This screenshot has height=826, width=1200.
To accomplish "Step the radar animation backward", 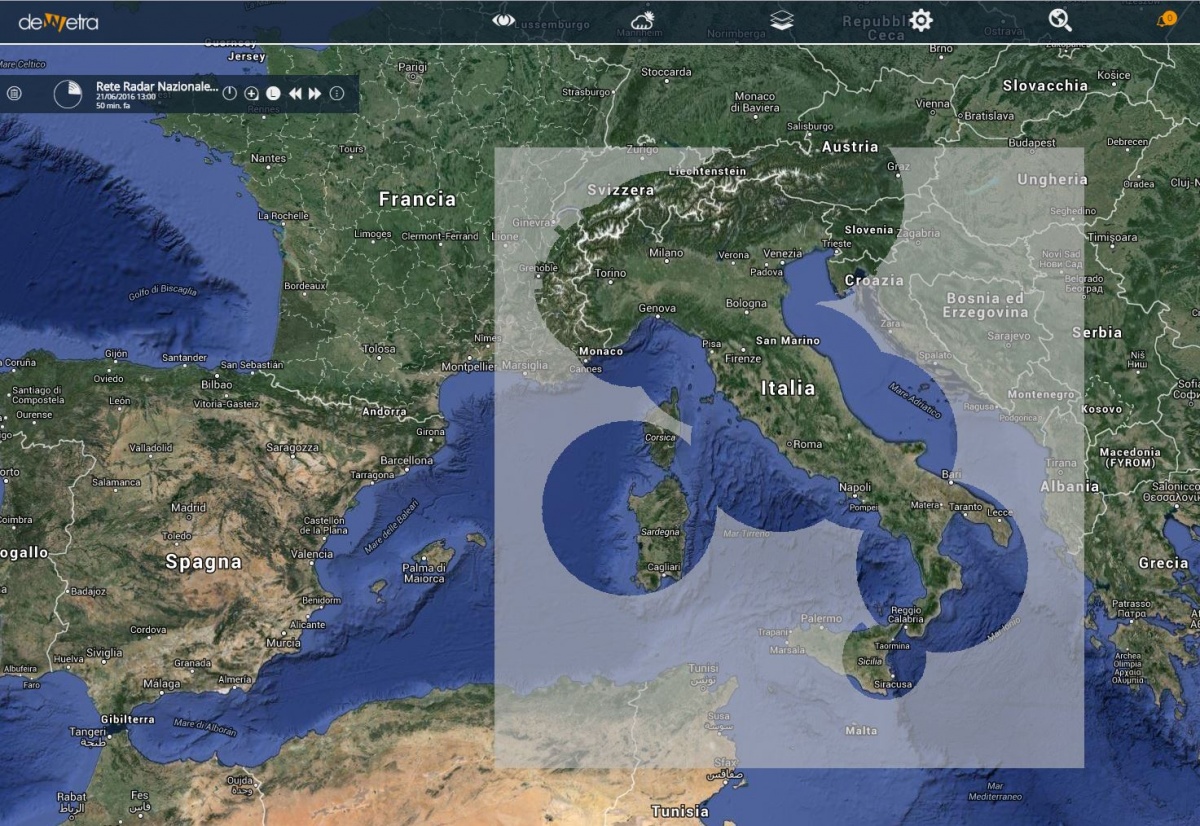I will point(296,91).
